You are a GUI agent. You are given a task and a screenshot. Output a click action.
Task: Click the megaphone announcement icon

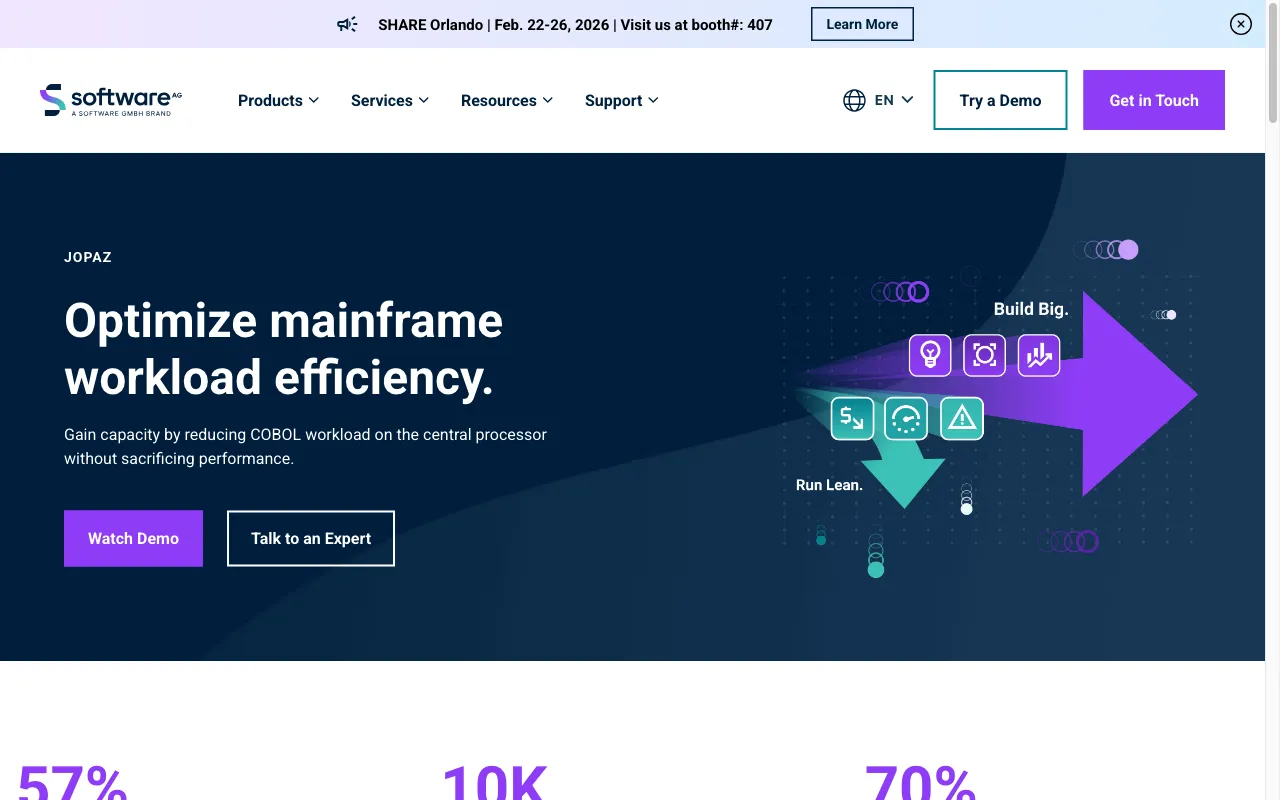(347, 24)
